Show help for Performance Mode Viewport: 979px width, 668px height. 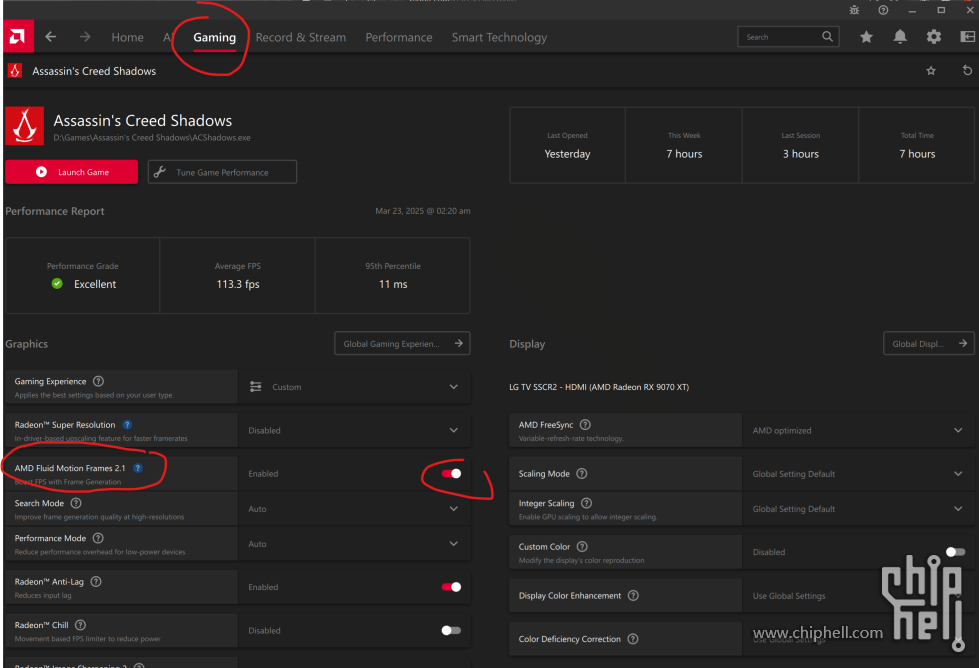click(98, 538)
